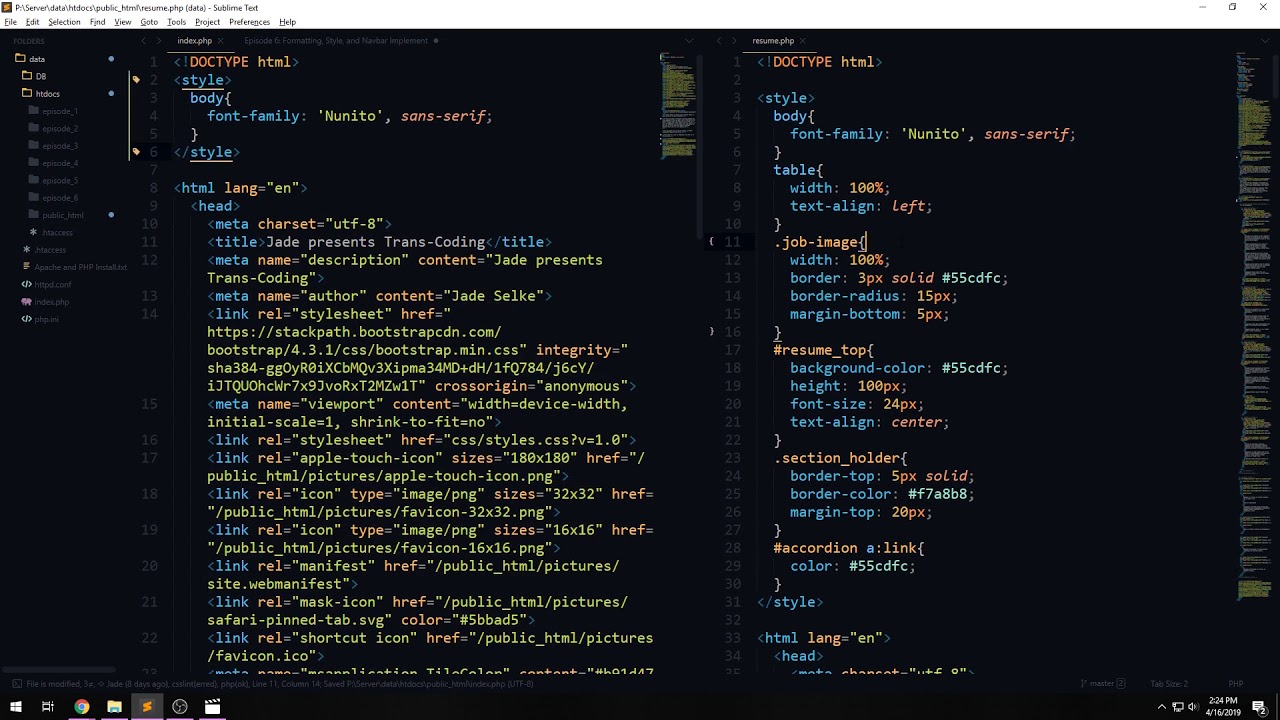
Task: Open the Windows Start menu
Action: 14,707
